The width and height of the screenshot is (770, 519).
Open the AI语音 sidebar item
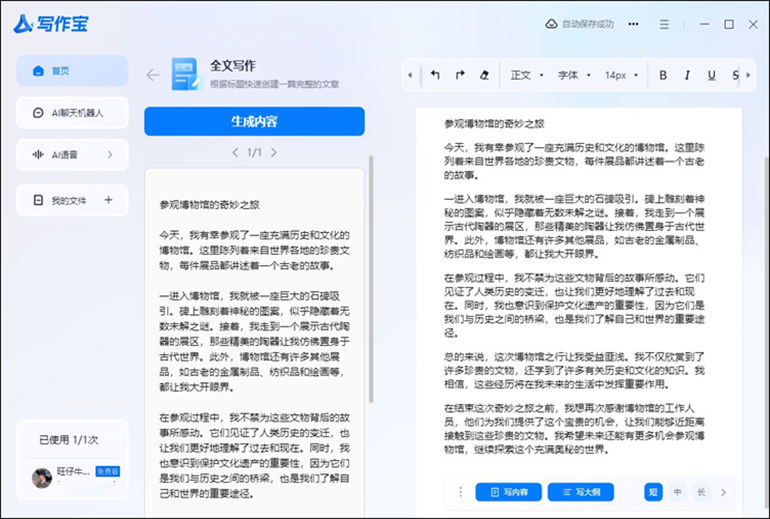(x=72, y=155)
